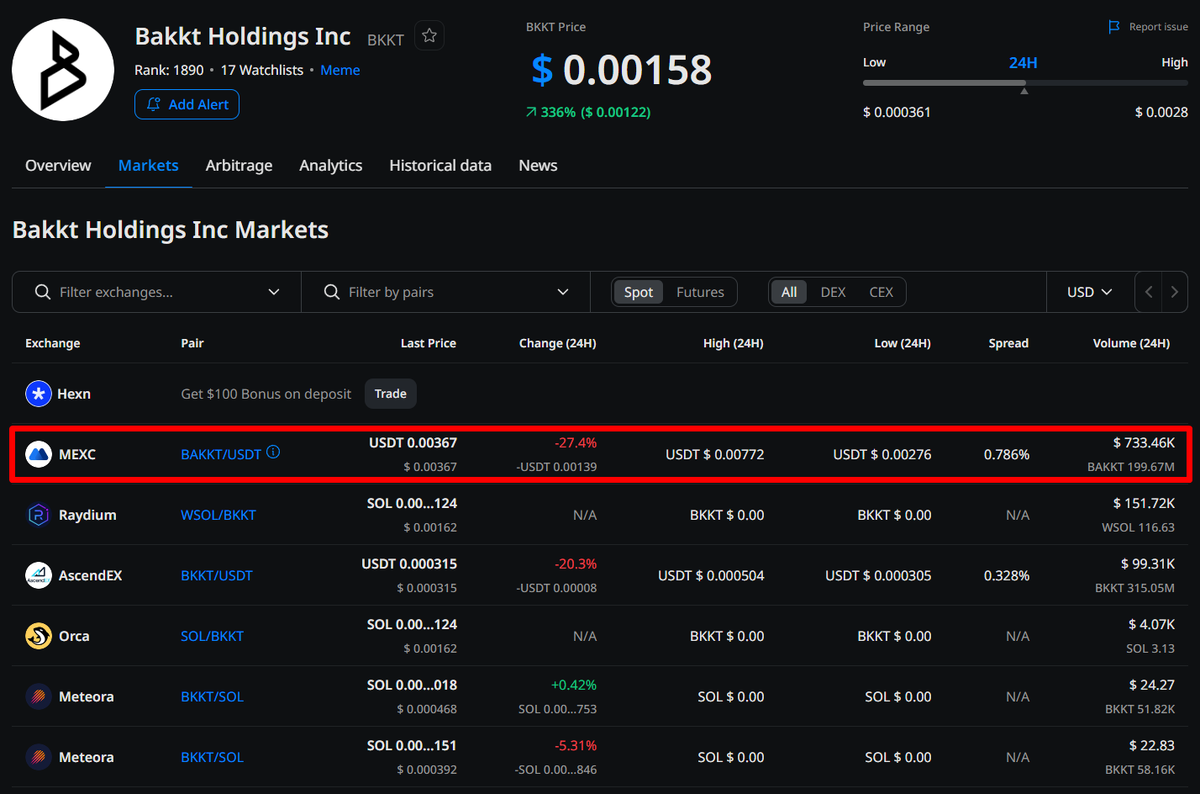Sort by the Exchange column header

[52, 343]
